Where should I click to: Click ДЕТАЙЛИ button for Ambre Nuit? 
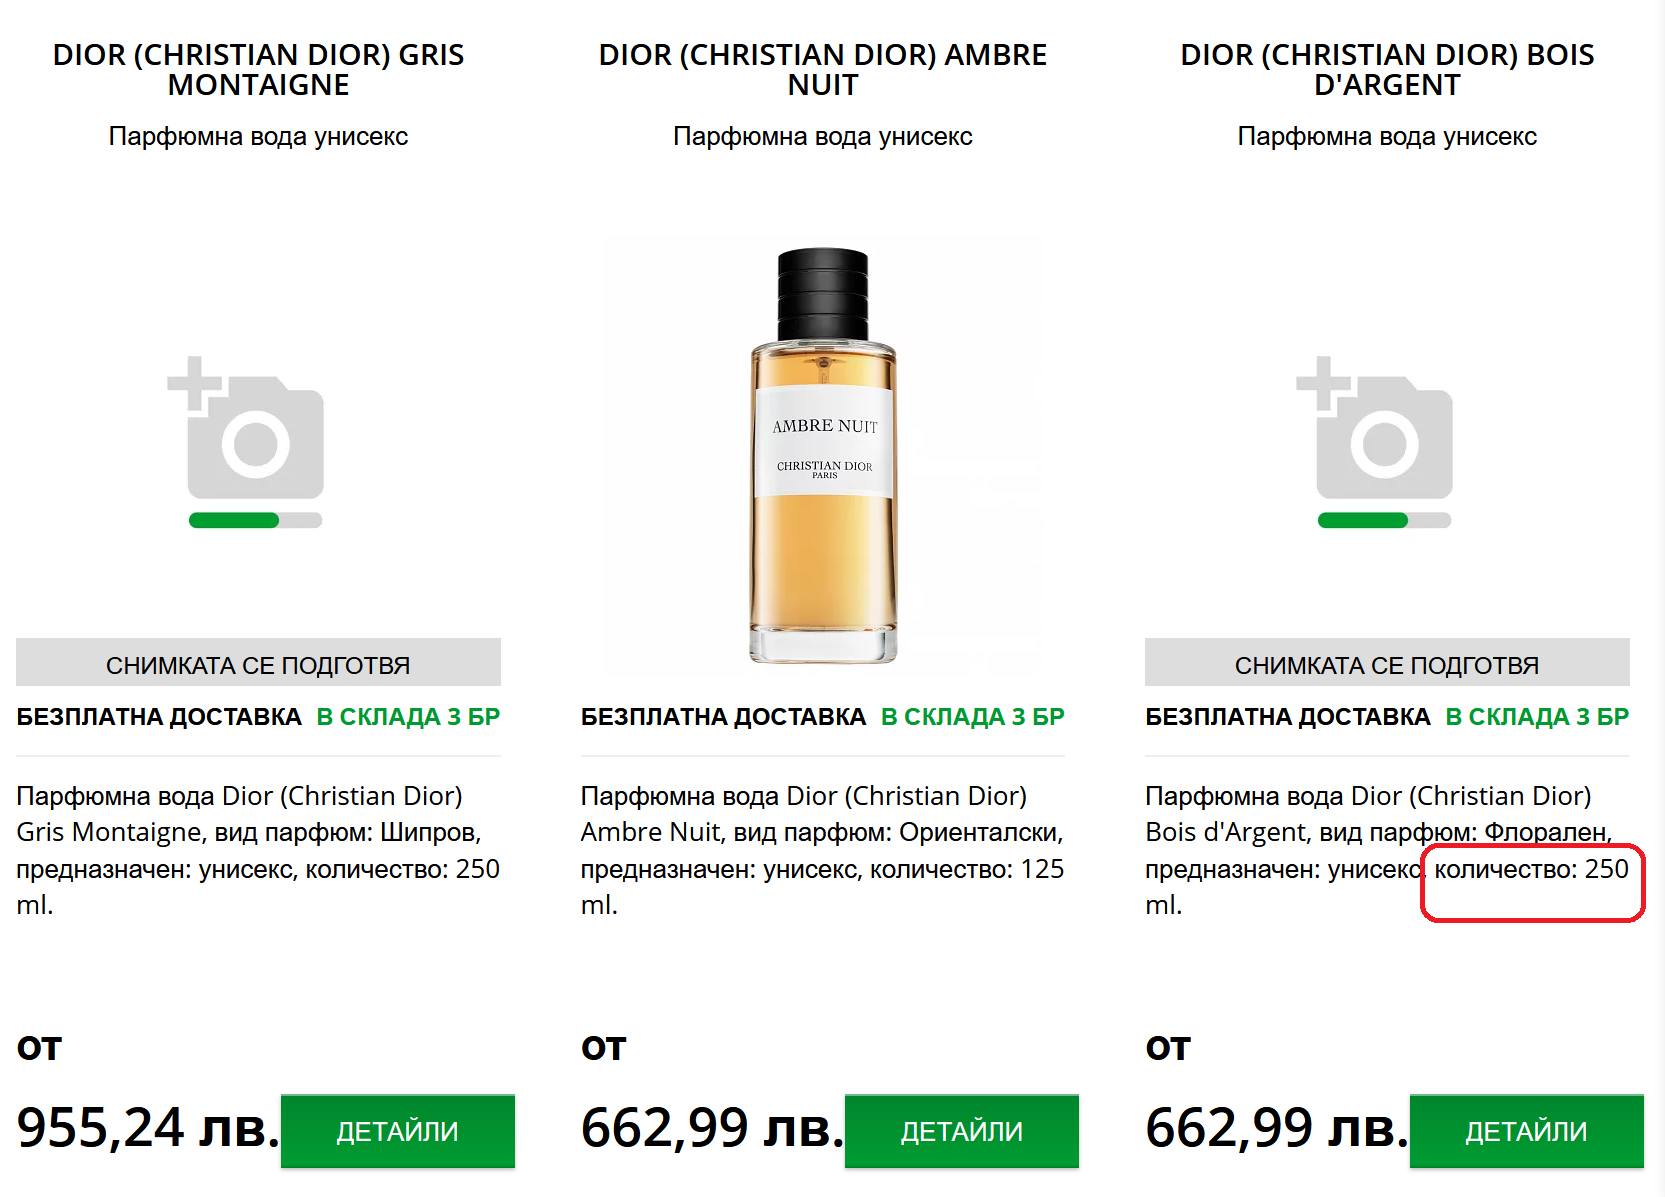(x=962, y=1131)
